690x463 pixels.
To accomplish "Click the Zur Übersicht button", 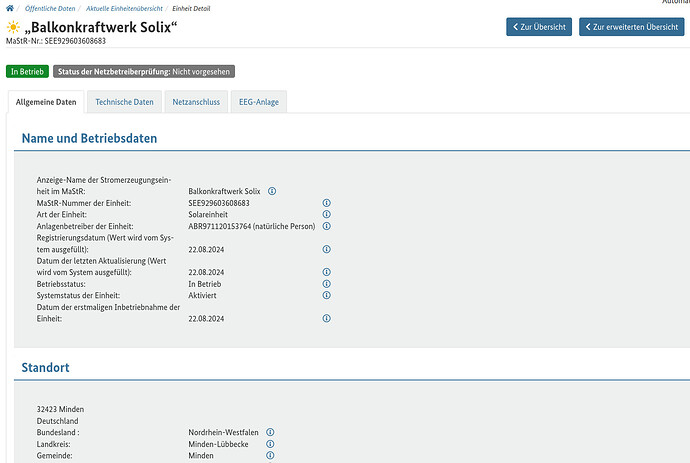I will tap(539, 27).
